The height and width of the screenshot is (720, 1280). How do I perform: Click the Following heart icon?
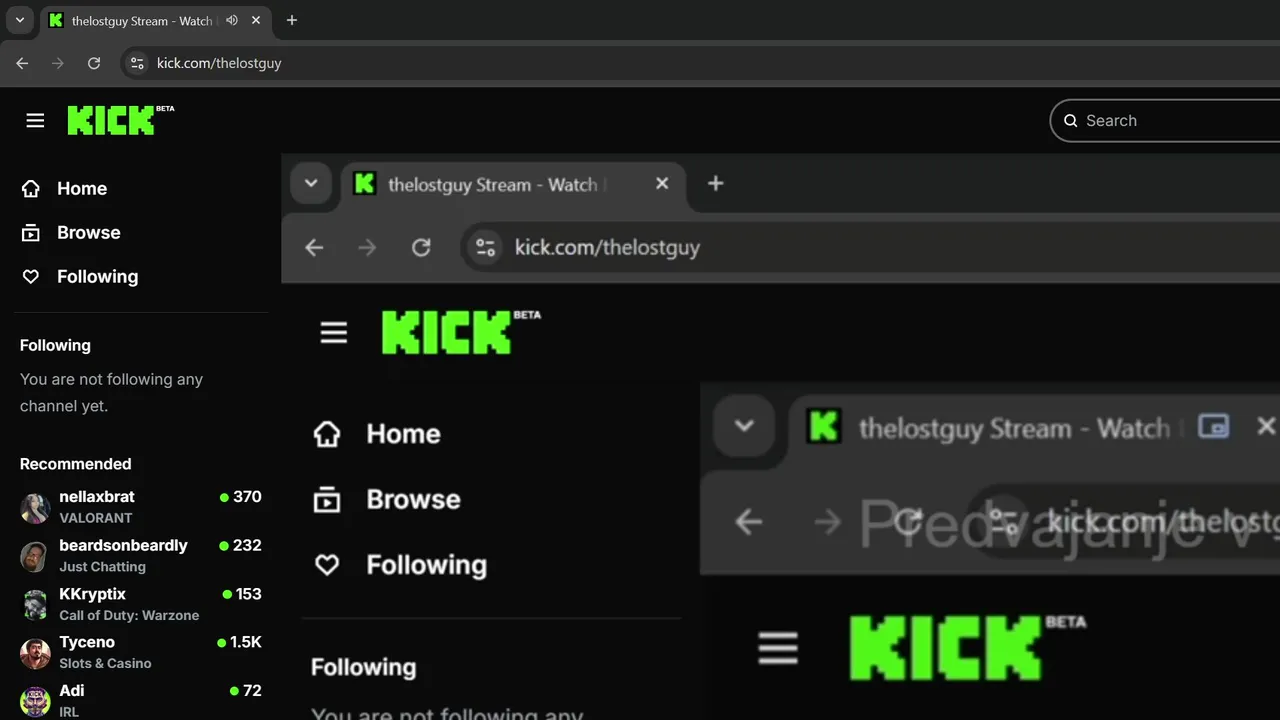[31, 277]
